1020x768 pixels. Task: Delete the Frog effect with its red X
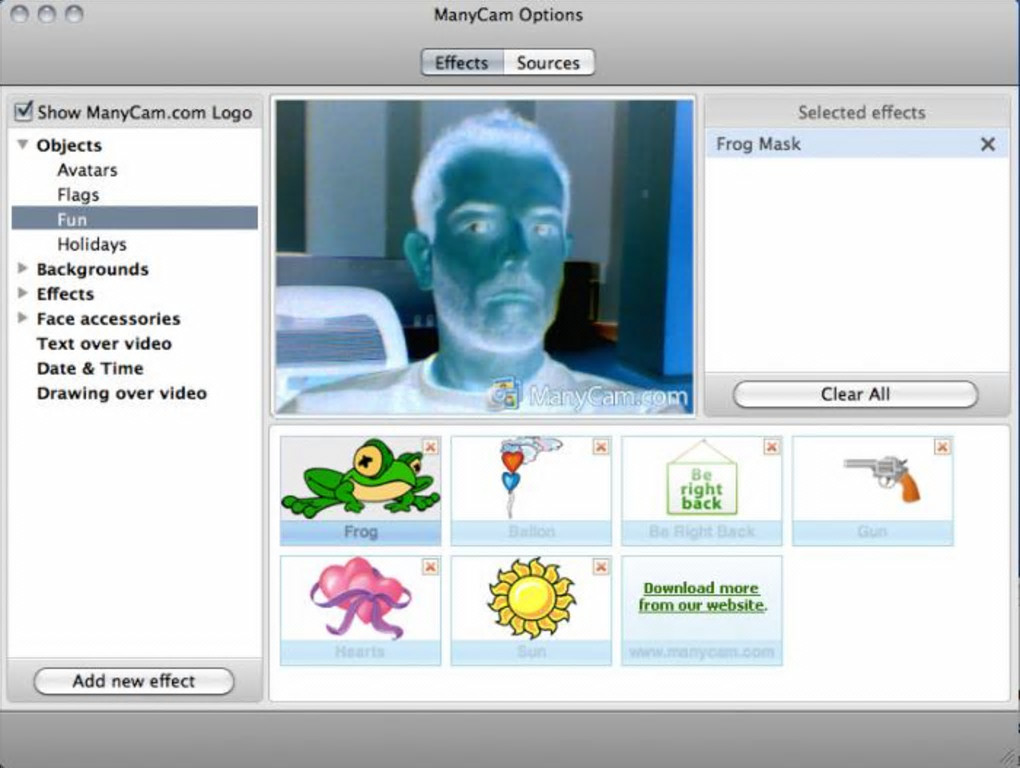point(430,447)
